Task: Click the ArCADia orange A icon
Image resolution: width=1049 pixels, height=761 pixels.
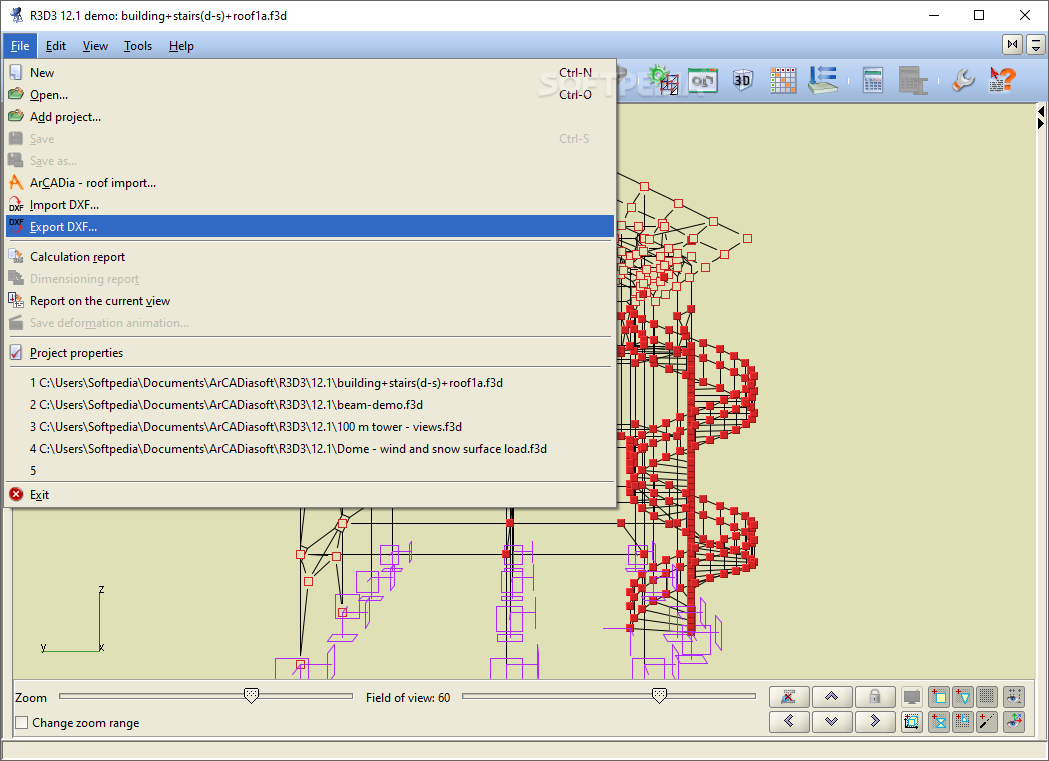Action: (x=16, y=182)
